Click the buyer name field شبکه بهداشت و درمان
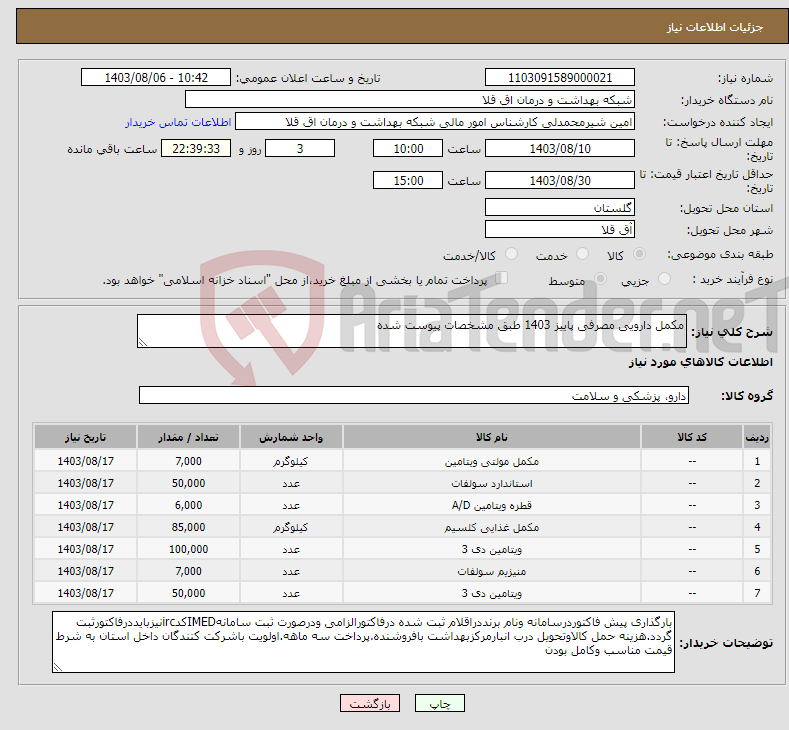Viewport: 789px width, 730px height. [x=410, y=100]
